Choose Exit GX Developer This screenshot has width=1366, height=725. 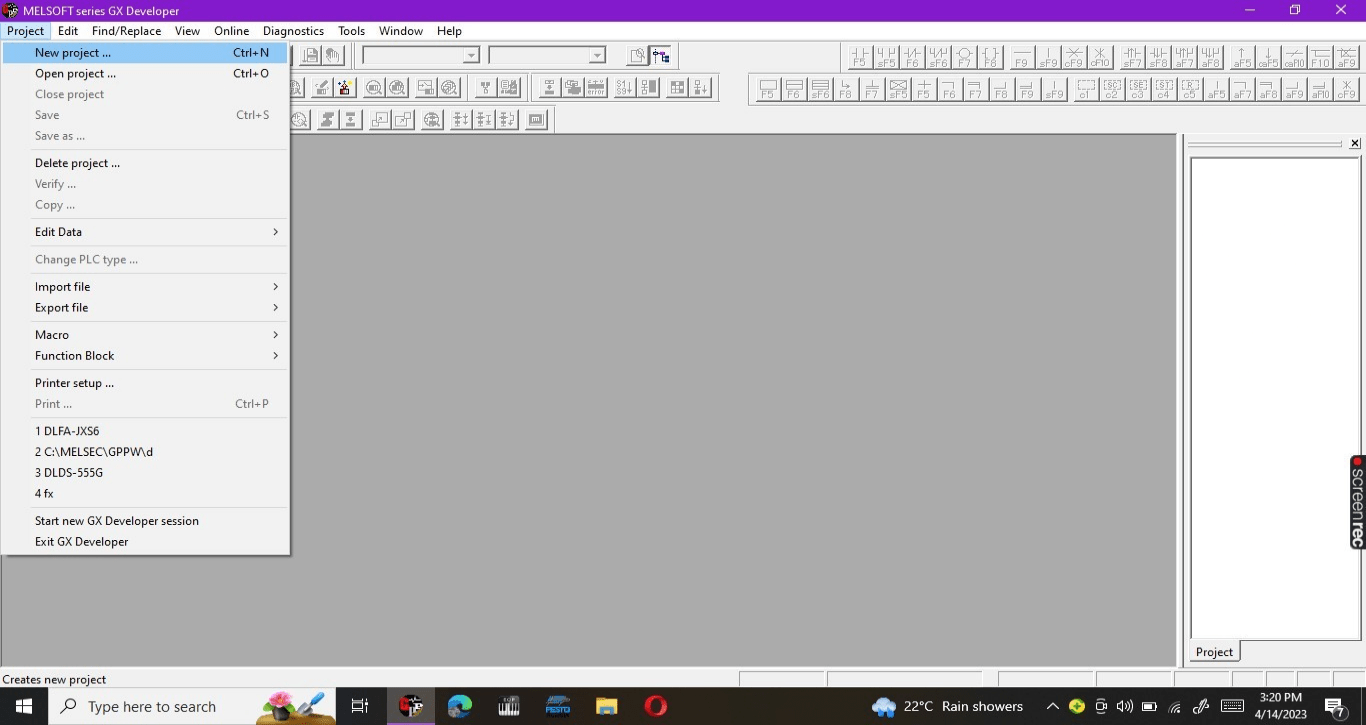coord(146,542)
